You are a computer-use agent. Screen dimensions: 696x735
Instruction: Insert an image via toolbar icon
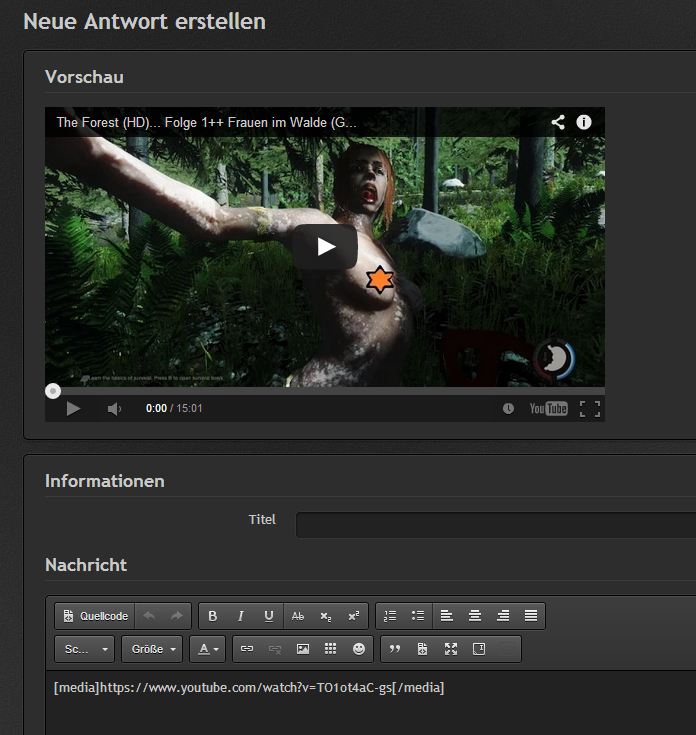303,649
